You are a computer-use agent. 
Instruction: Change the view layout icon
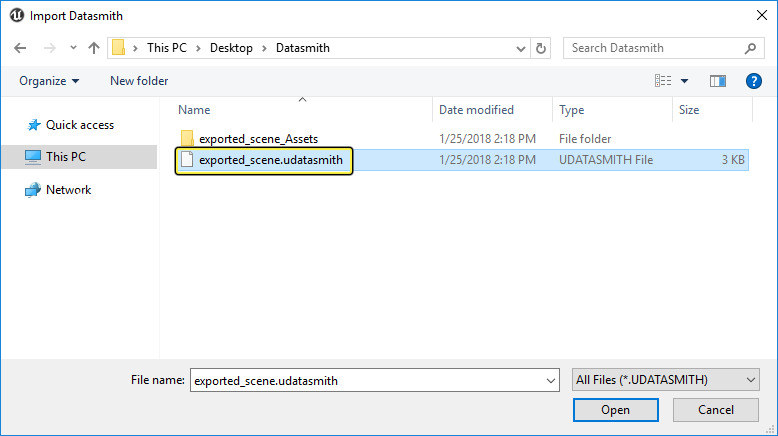pyautogui.click(x=663, y=80)
